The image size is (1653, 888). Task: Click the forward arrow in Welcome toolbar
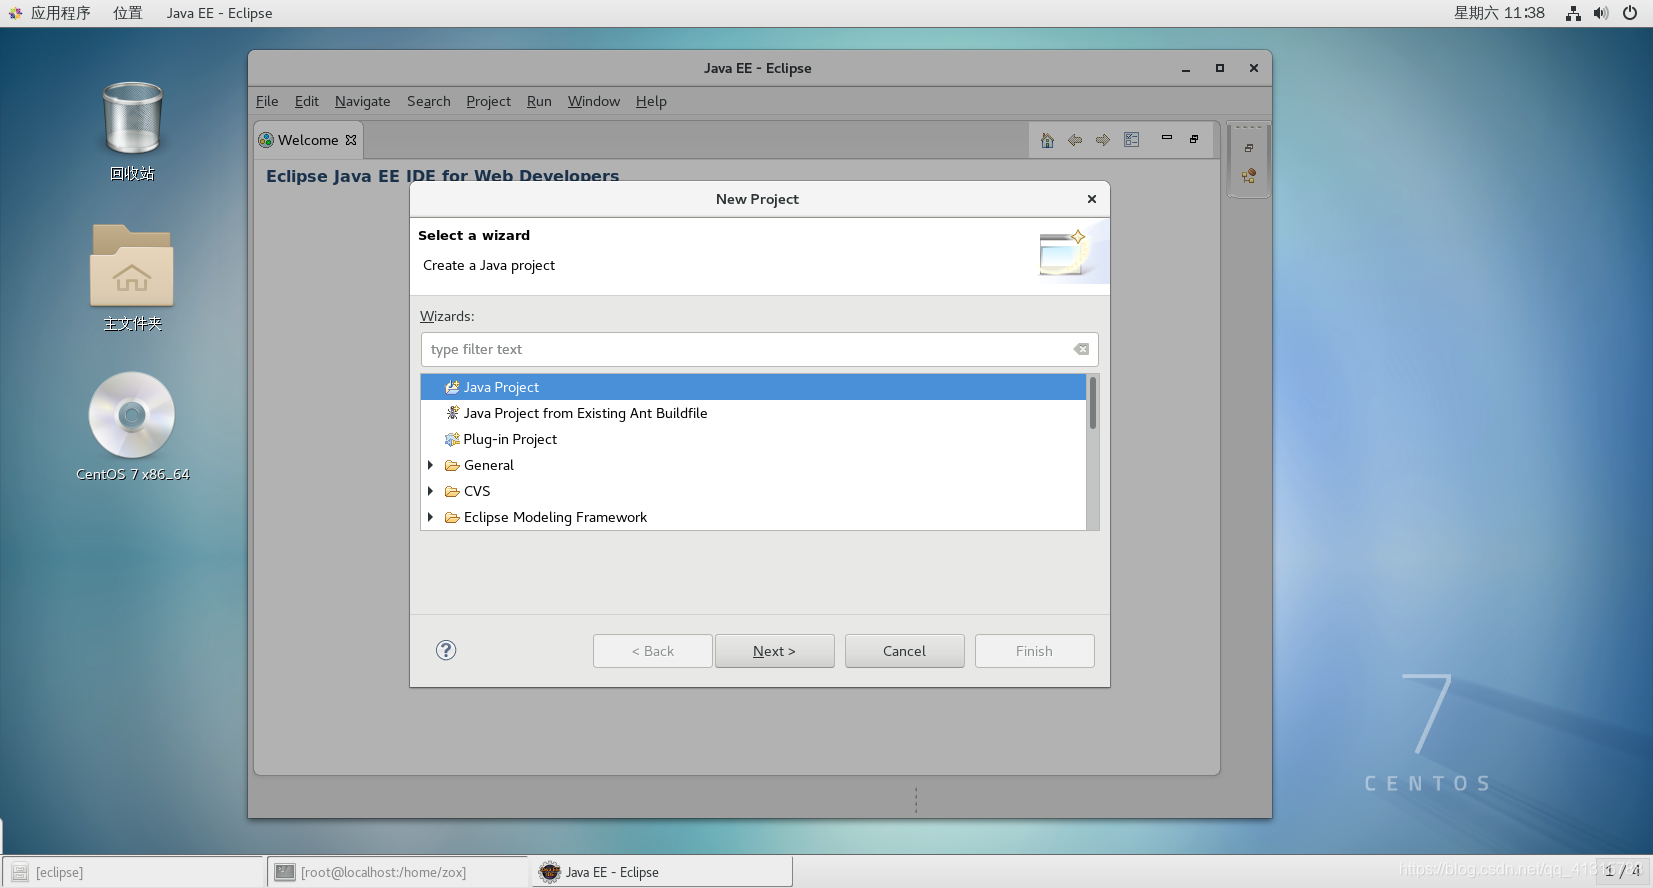(x=1103, y=140)
